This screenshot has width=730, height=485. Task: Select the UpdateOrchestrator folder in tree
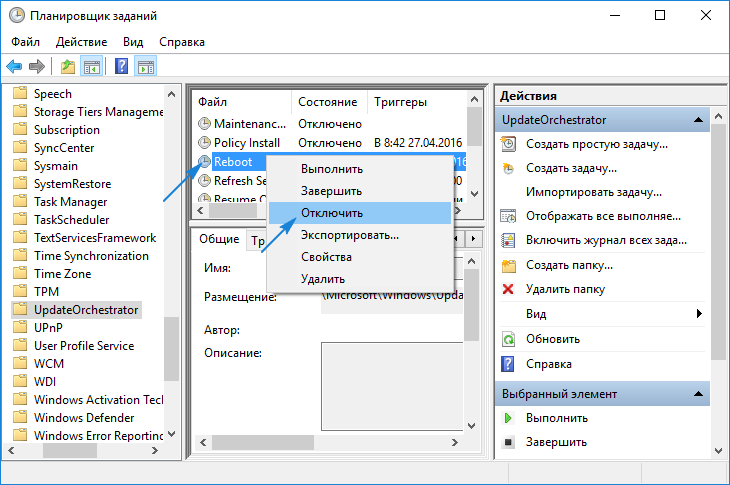tap(86, 310)
